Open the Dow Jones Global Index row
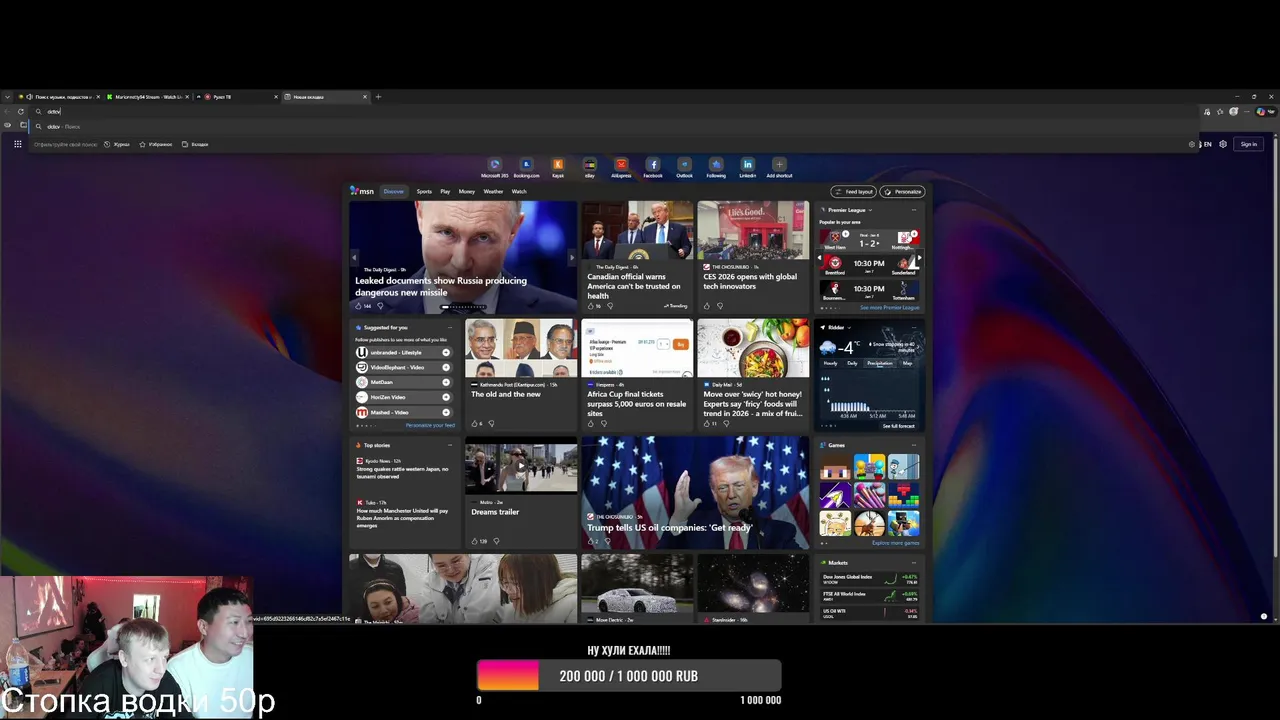This screenshot has width=1280, height=720. coord(870,579)
